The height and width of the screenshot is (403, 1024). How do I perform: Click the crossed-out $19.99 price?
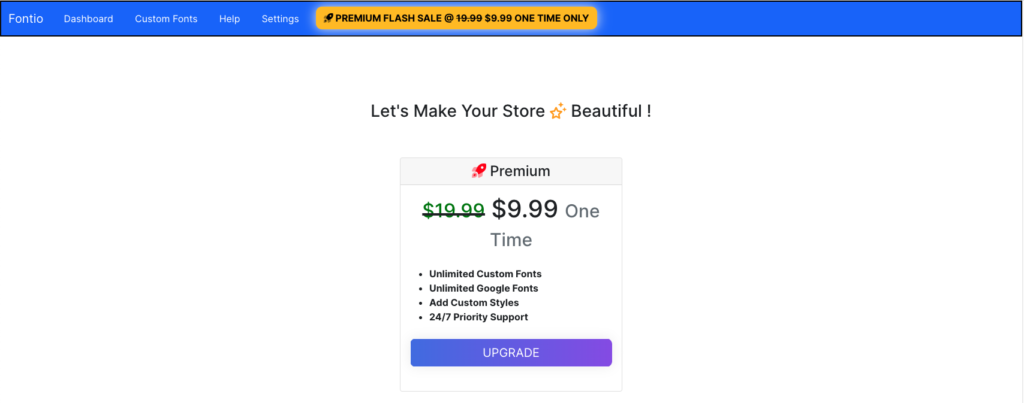pyautogui.click(x=453, y=210)
